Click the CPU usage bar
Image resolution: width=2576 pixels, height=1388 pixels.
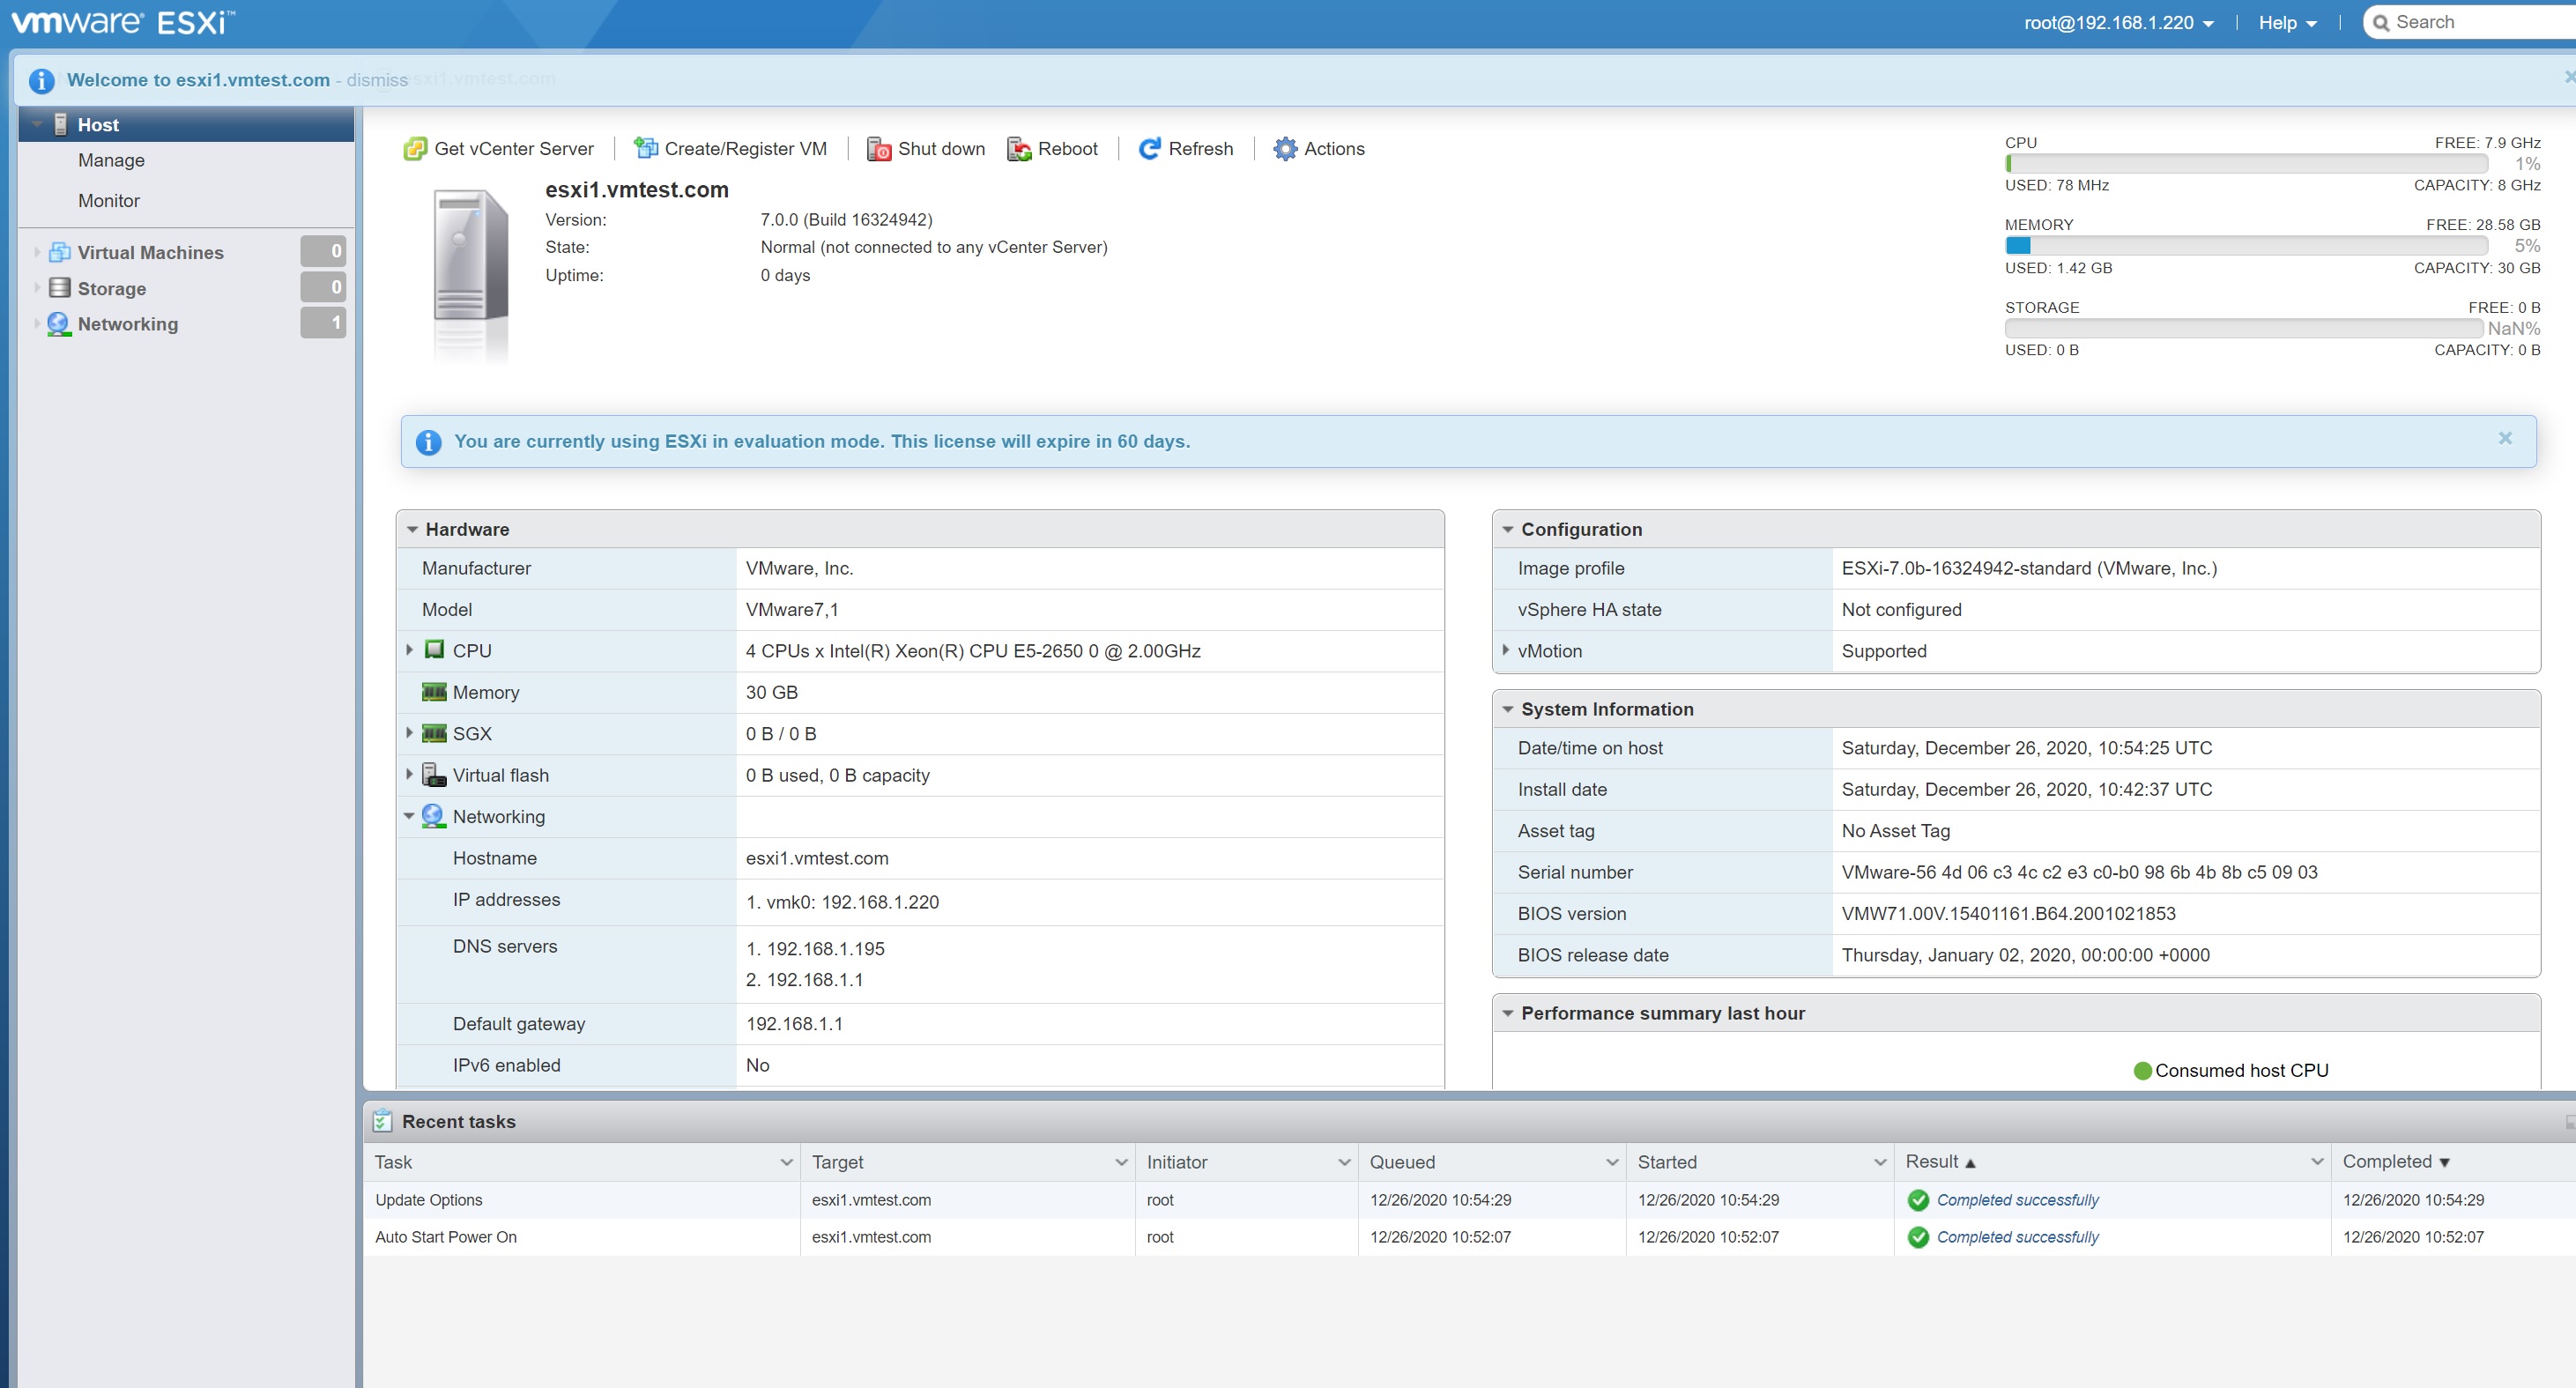pyautogui.click(x=2246, y=164)
